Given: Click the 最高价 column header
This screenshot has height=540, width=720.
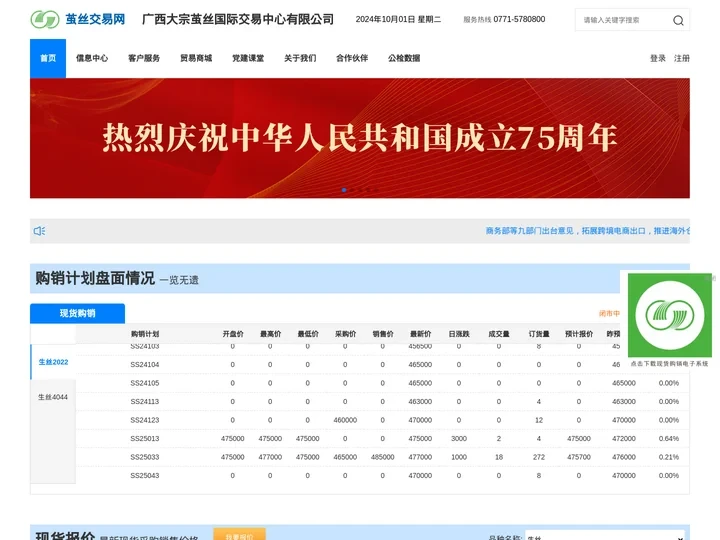Looking at the screenshot, I should [x=270, y=334].
